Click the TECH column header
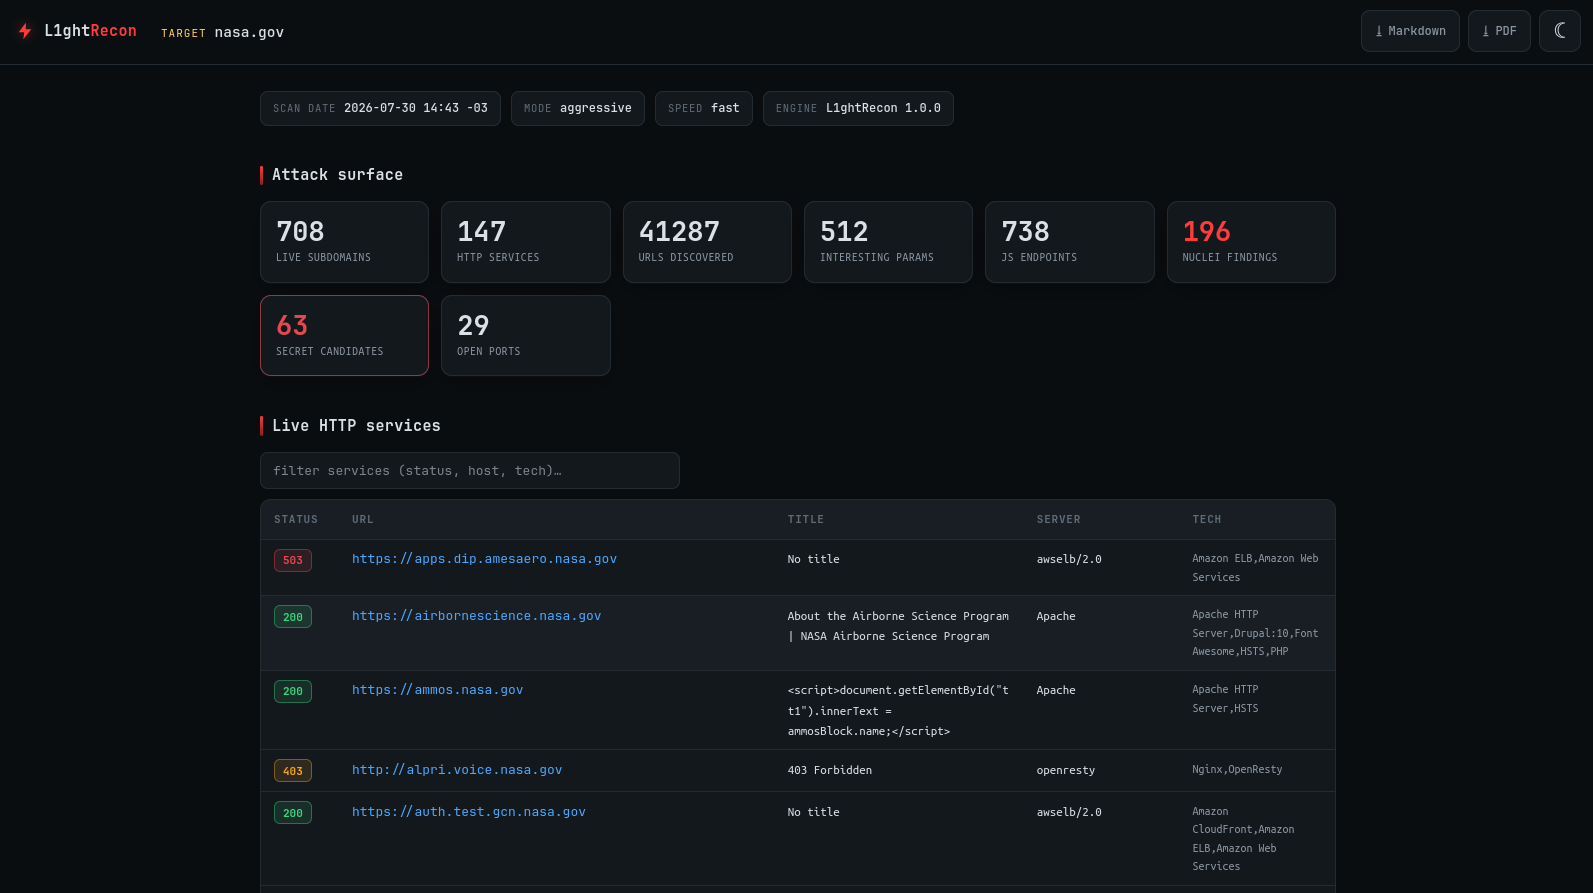This screenshot has height=893, width=1593. (x=1207, y=520)
